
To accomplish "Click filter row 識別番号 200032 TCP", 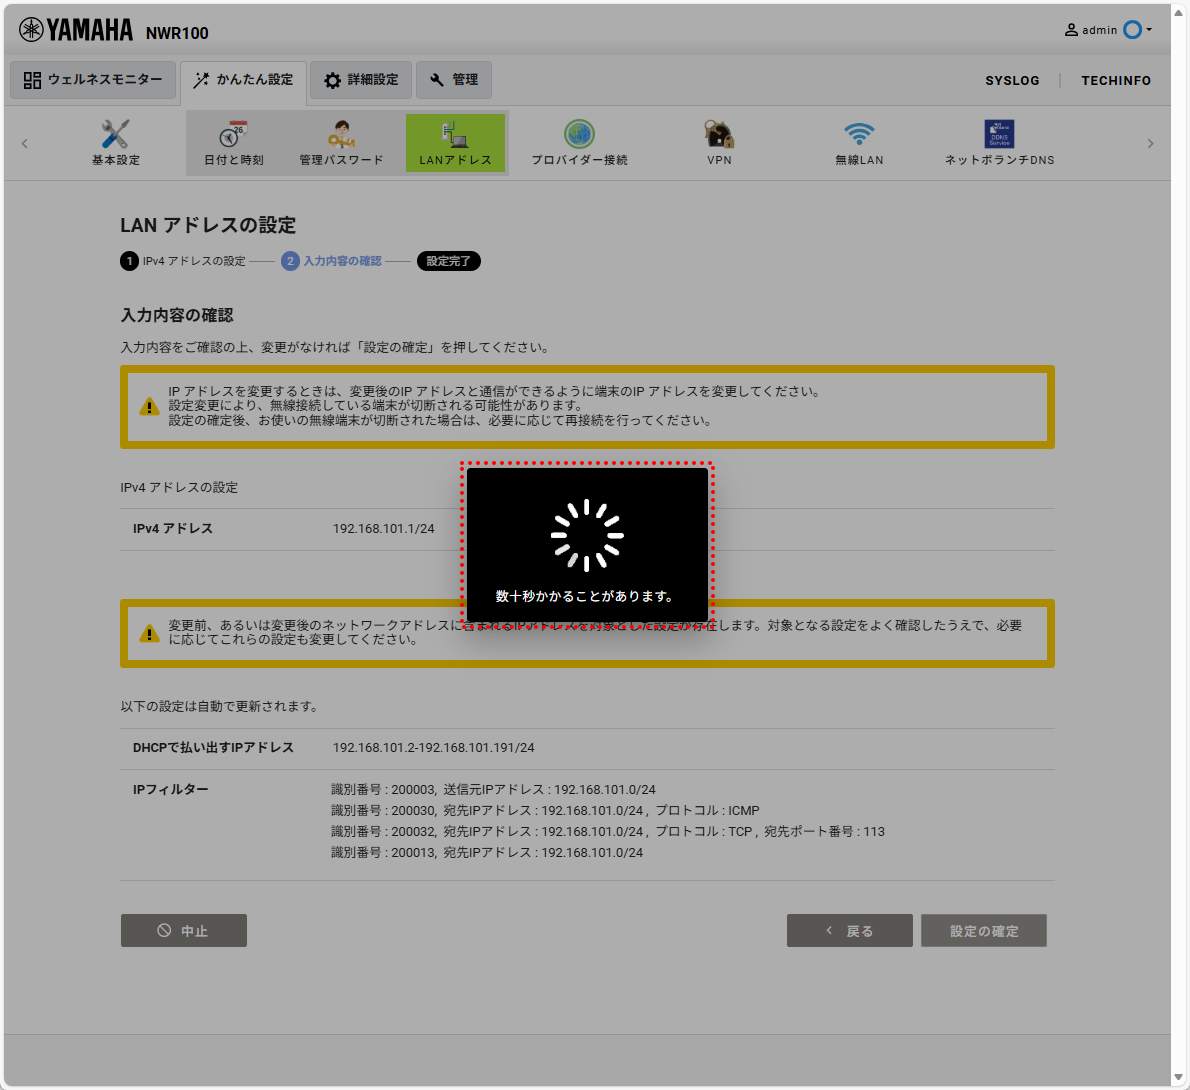I will [x=608, y=832].
